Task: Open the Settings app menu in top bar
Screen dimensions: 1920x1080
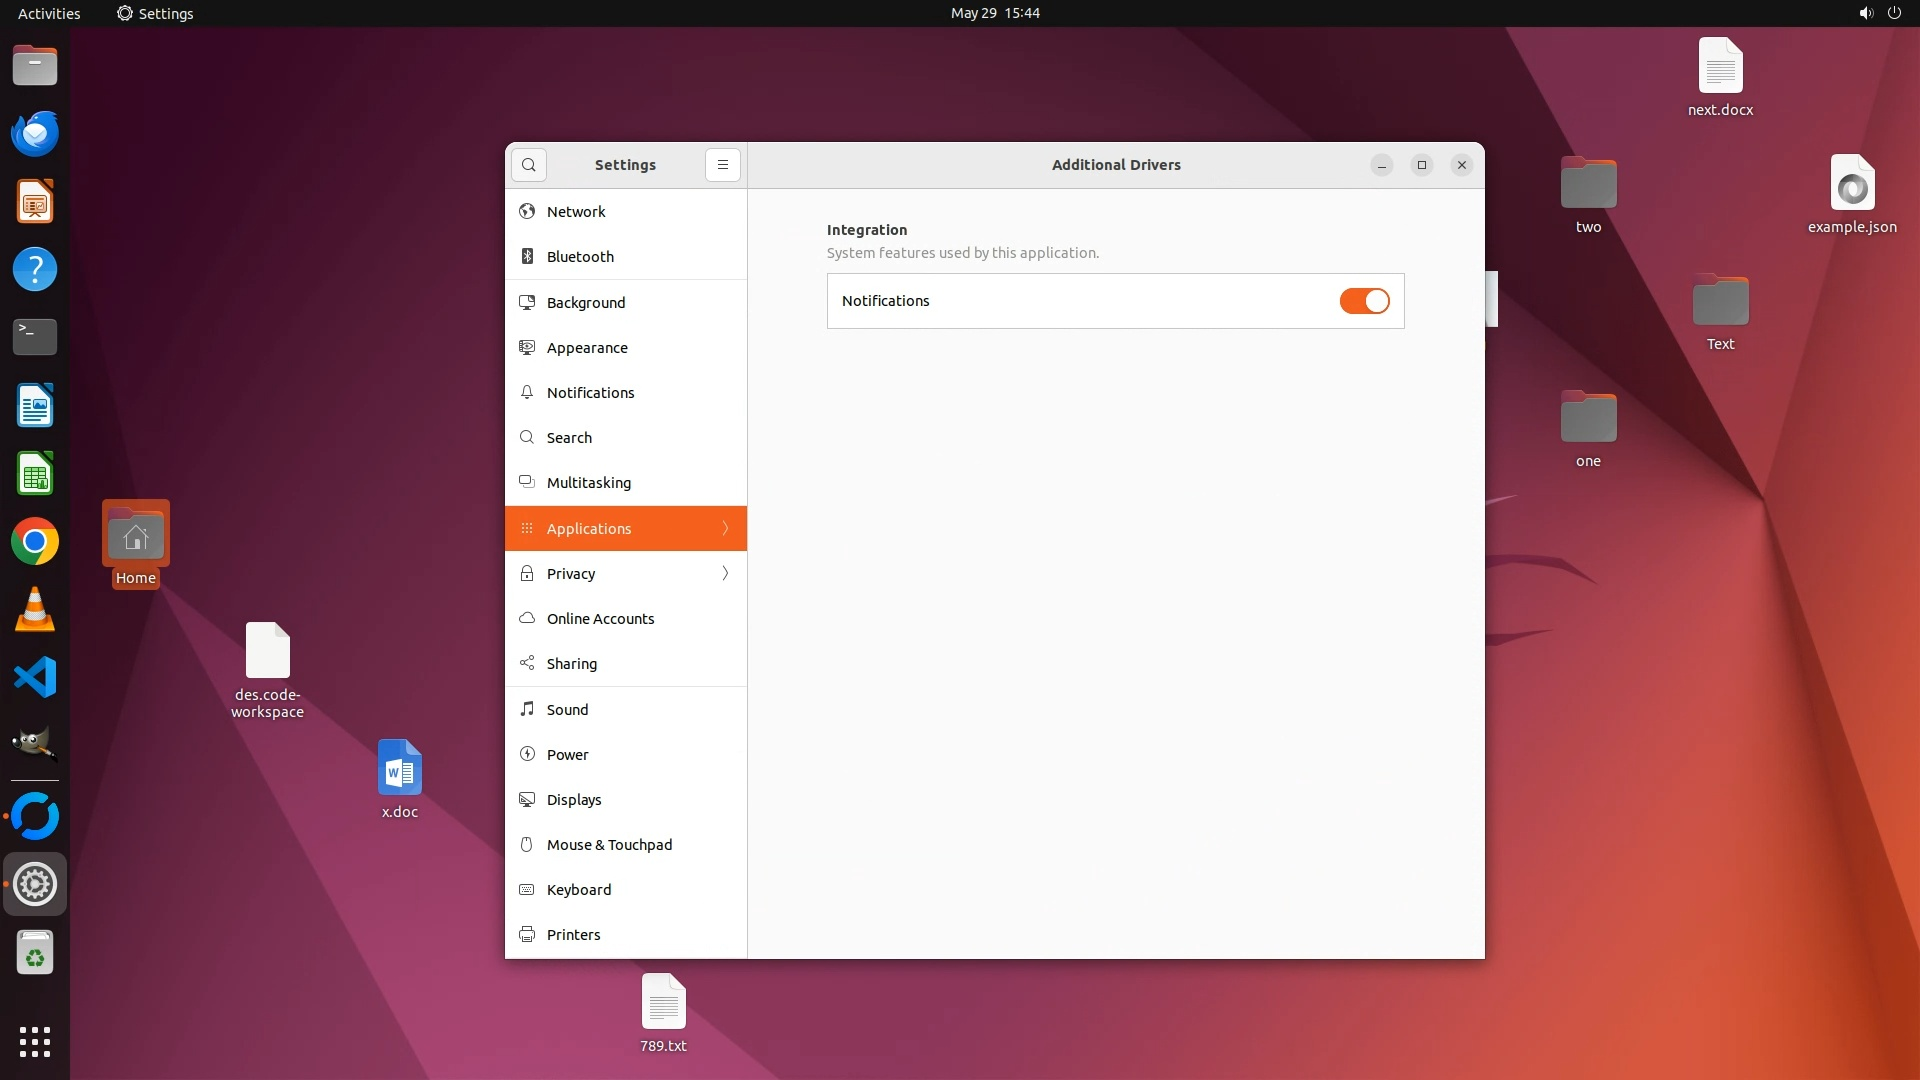Action: point(155,13)
